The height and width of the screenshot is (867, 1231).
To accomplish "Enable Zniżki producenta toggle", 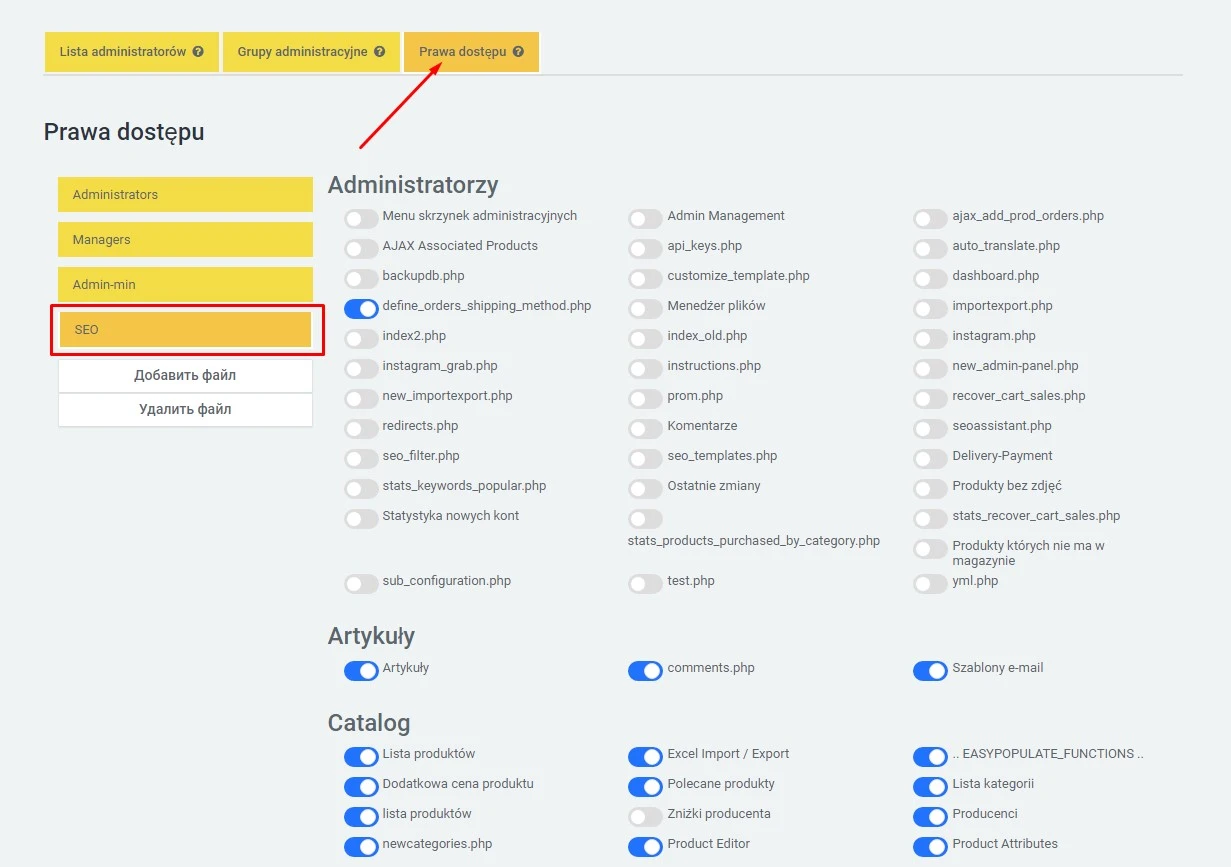I will pyautogui.click(x=645, y=816).
